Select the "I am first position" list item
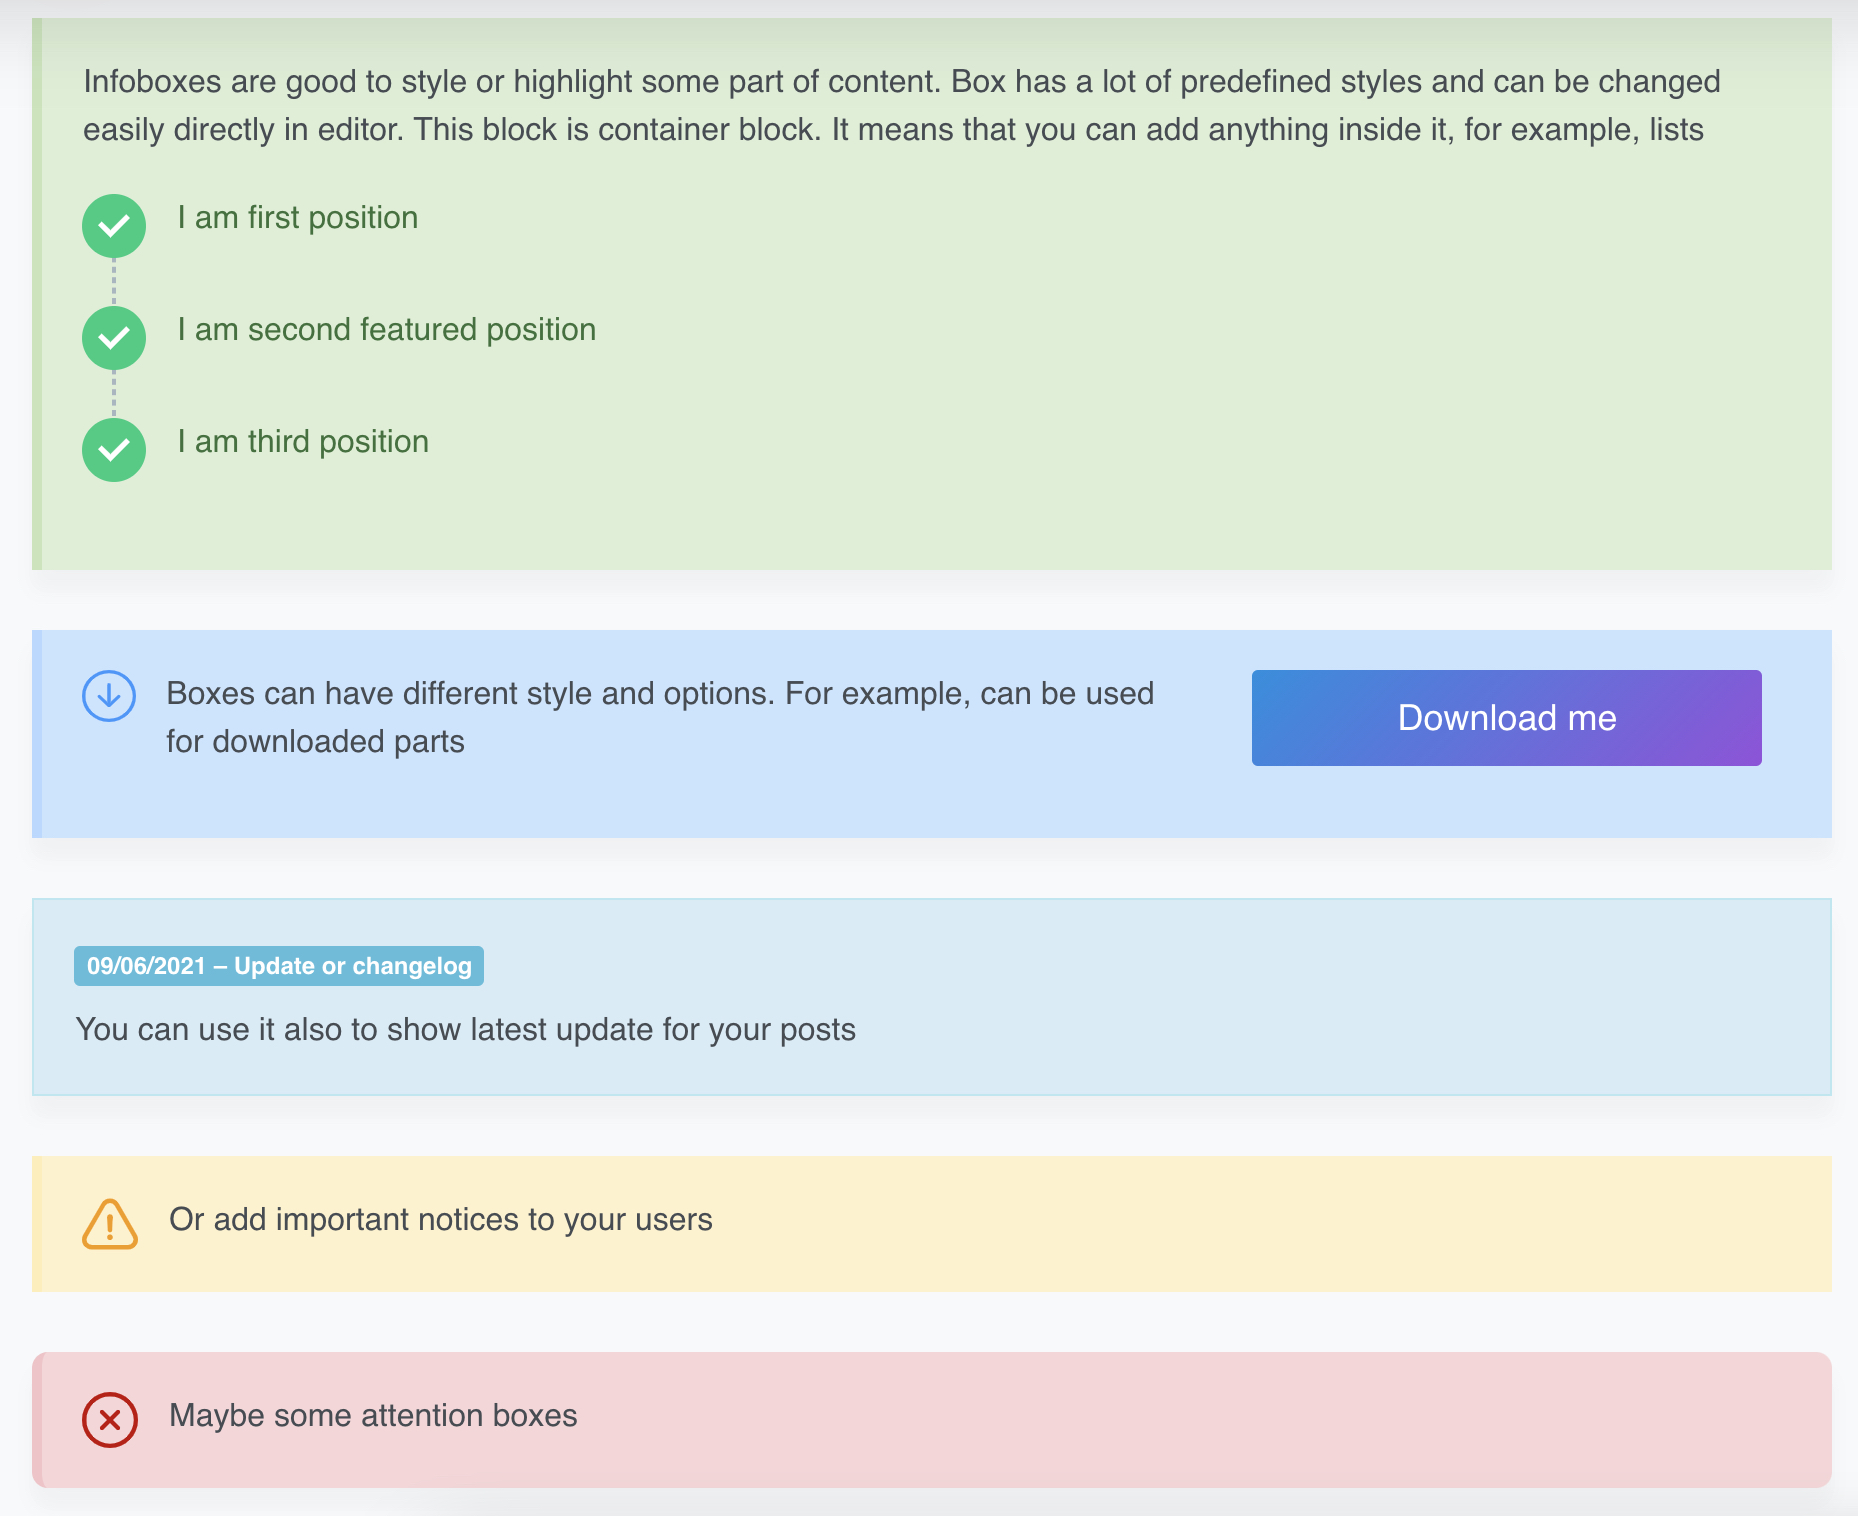Image resolution: width=1858 pixels, height=1516 pixels. click(298, 218)
